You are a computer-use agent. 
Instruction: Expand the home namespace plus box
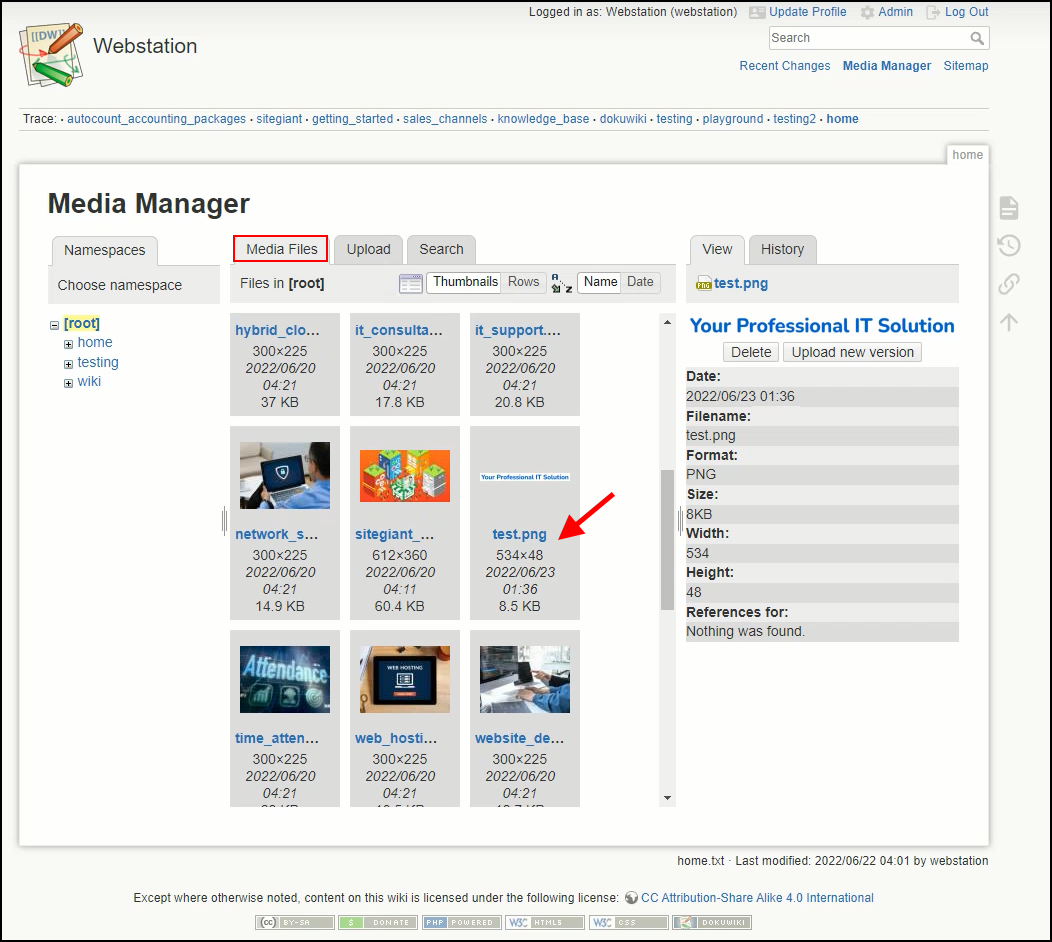point(68,344)
